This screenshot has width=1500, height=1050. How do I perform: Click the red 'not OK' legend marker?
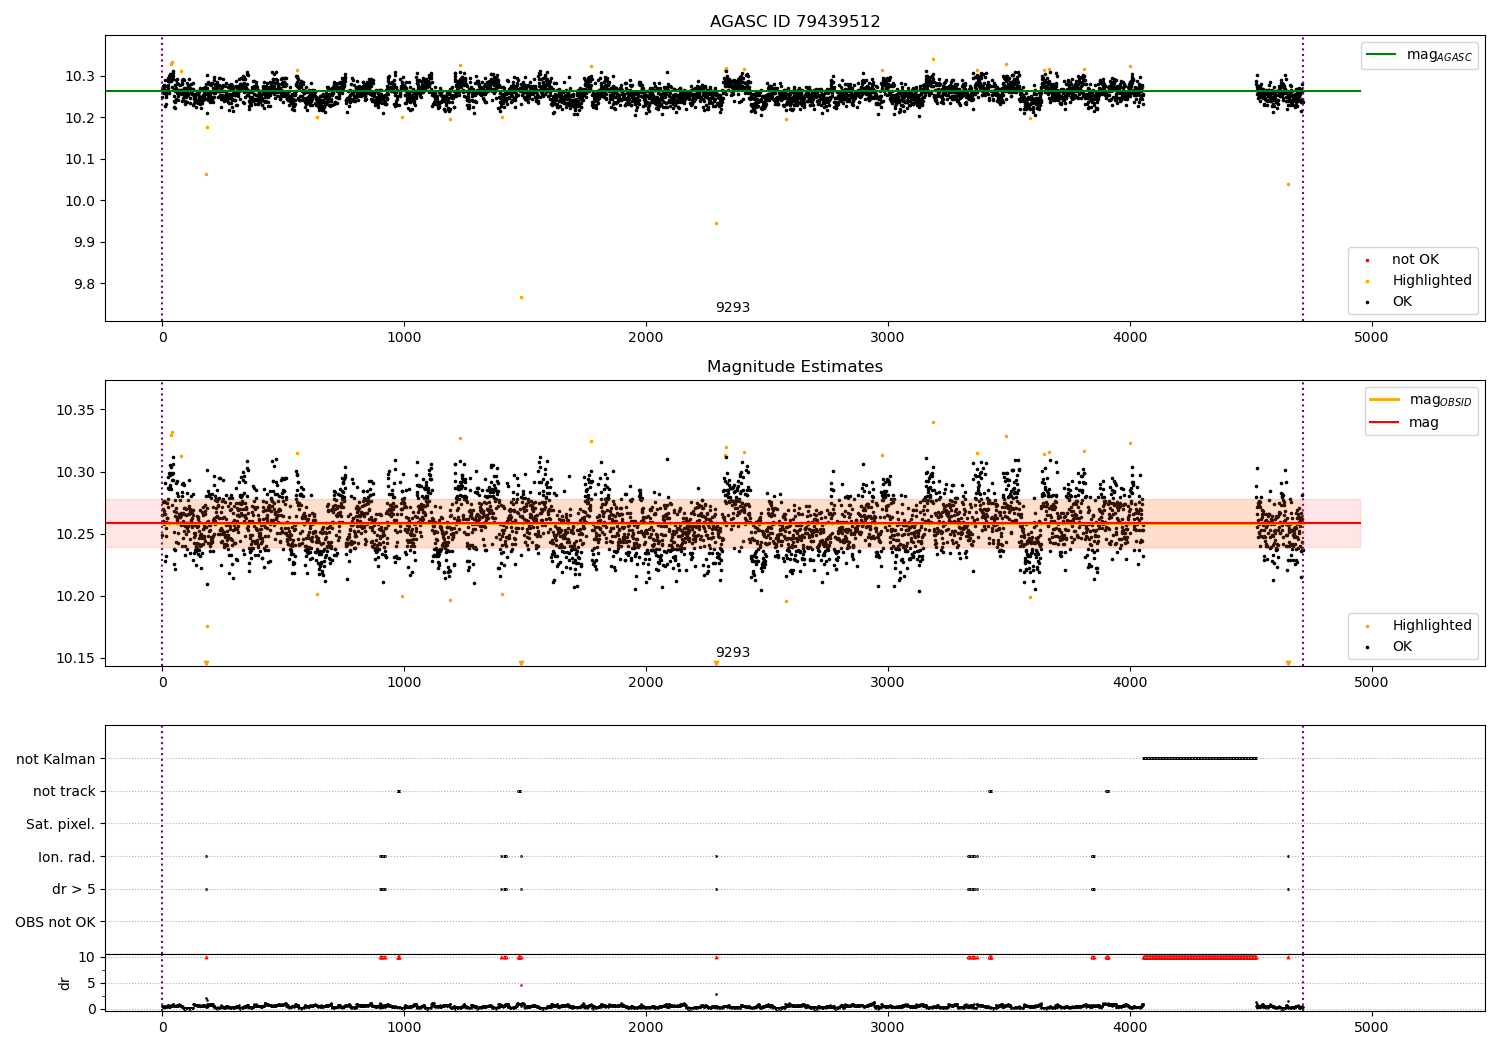click(x=1367, y=260)
